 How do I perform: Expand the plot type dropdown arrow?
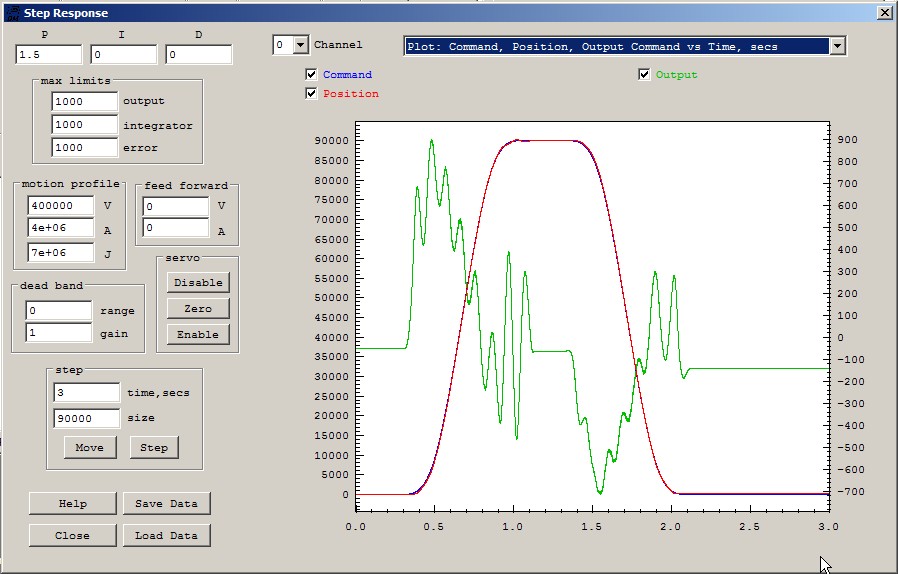coord(837,46)
